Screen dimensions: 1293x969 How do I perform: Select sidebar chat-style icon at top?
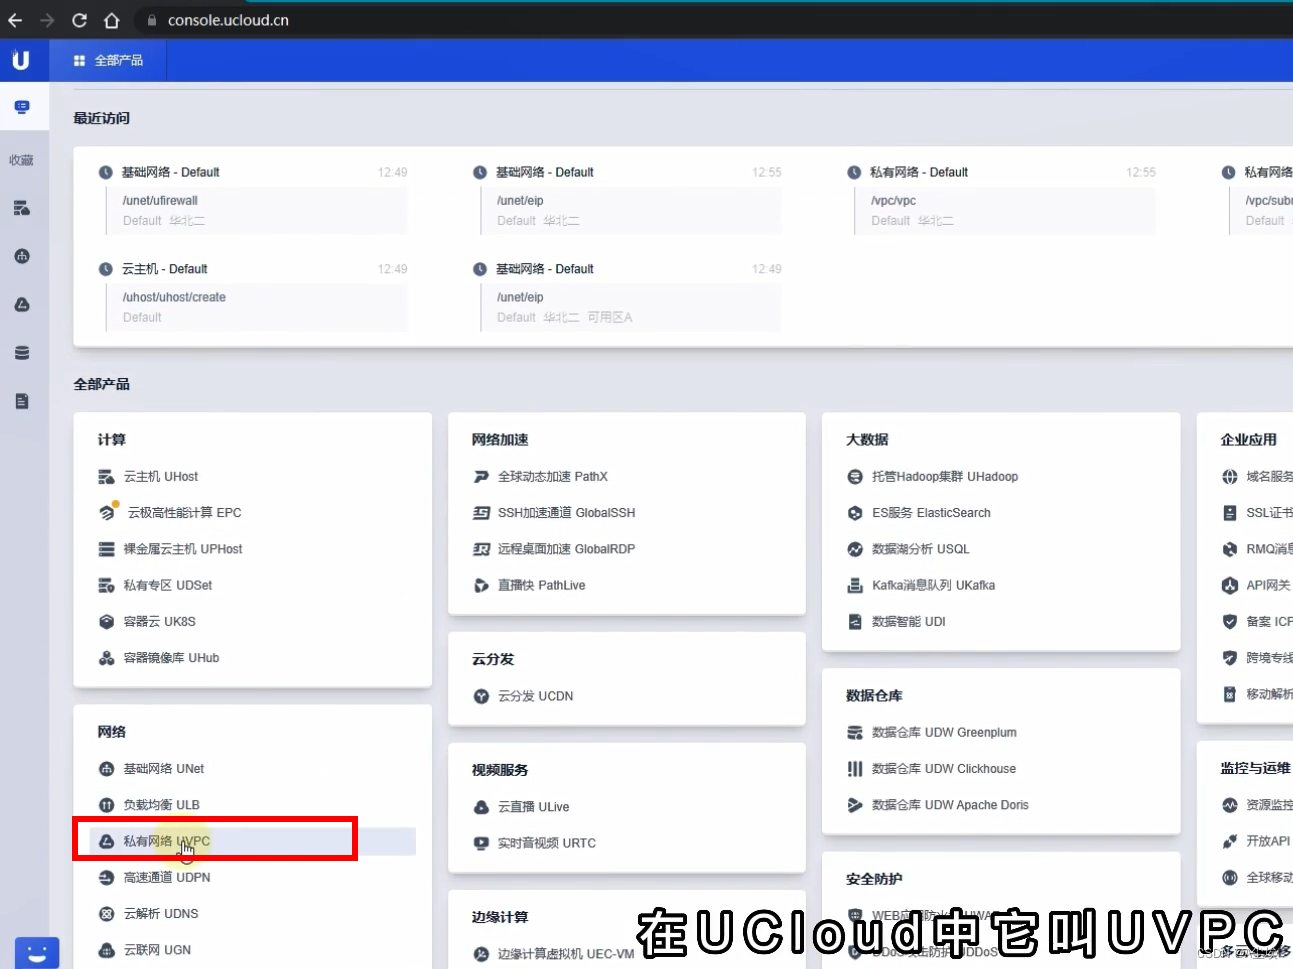click(22, 107)
